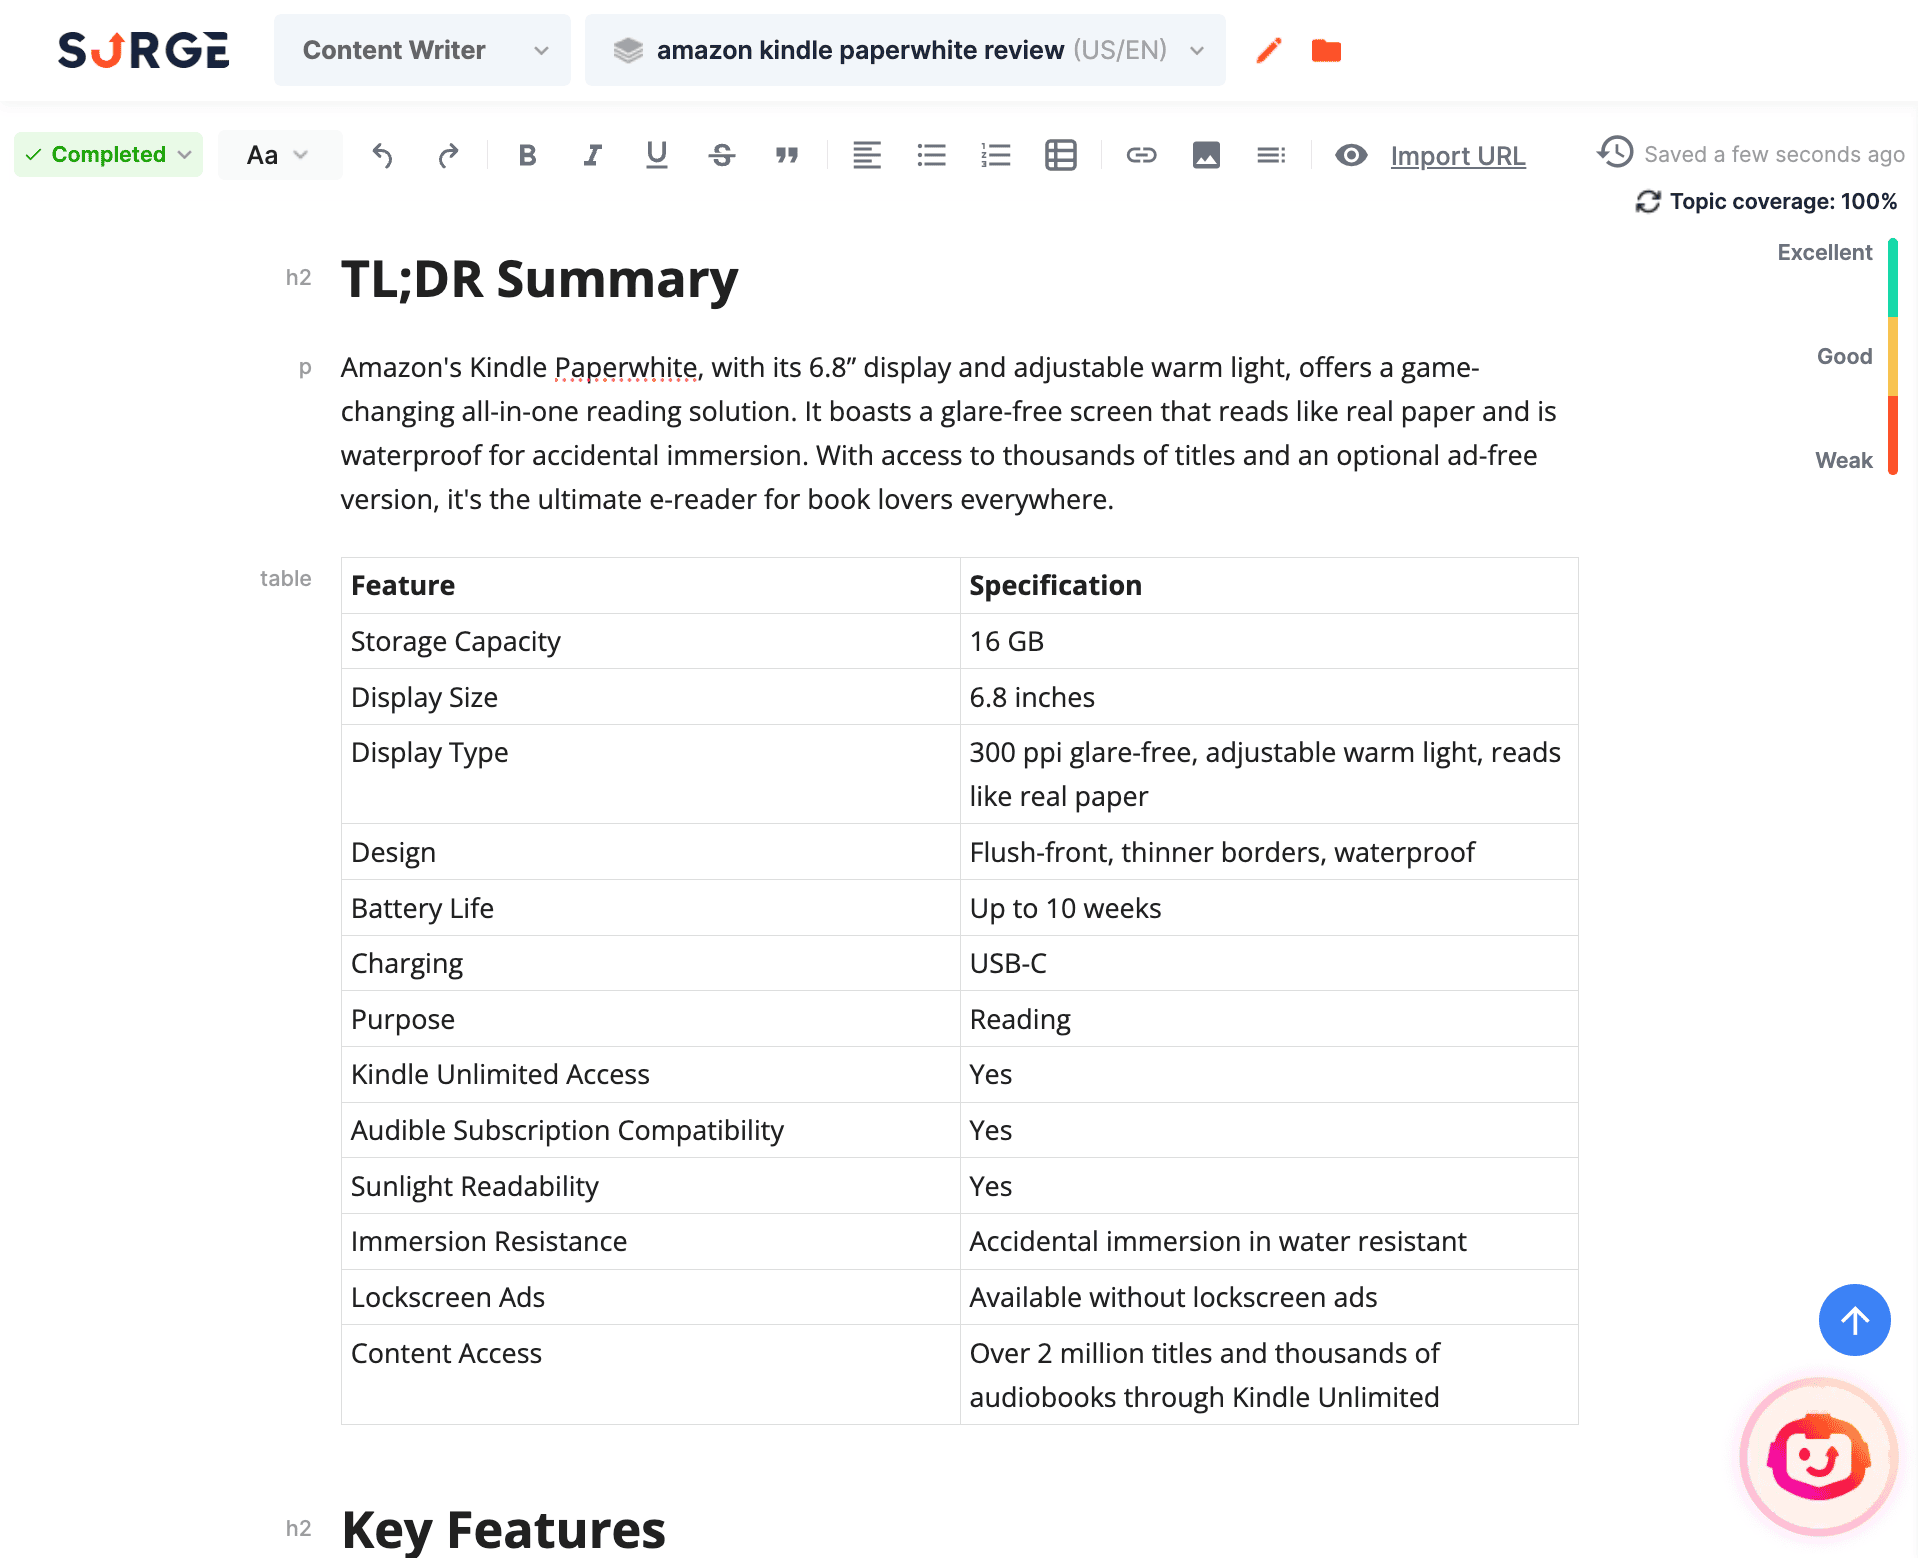Open the Aa text style dropdown
Viewport: 1918px width, 1558px height.
tap(279, 155)
